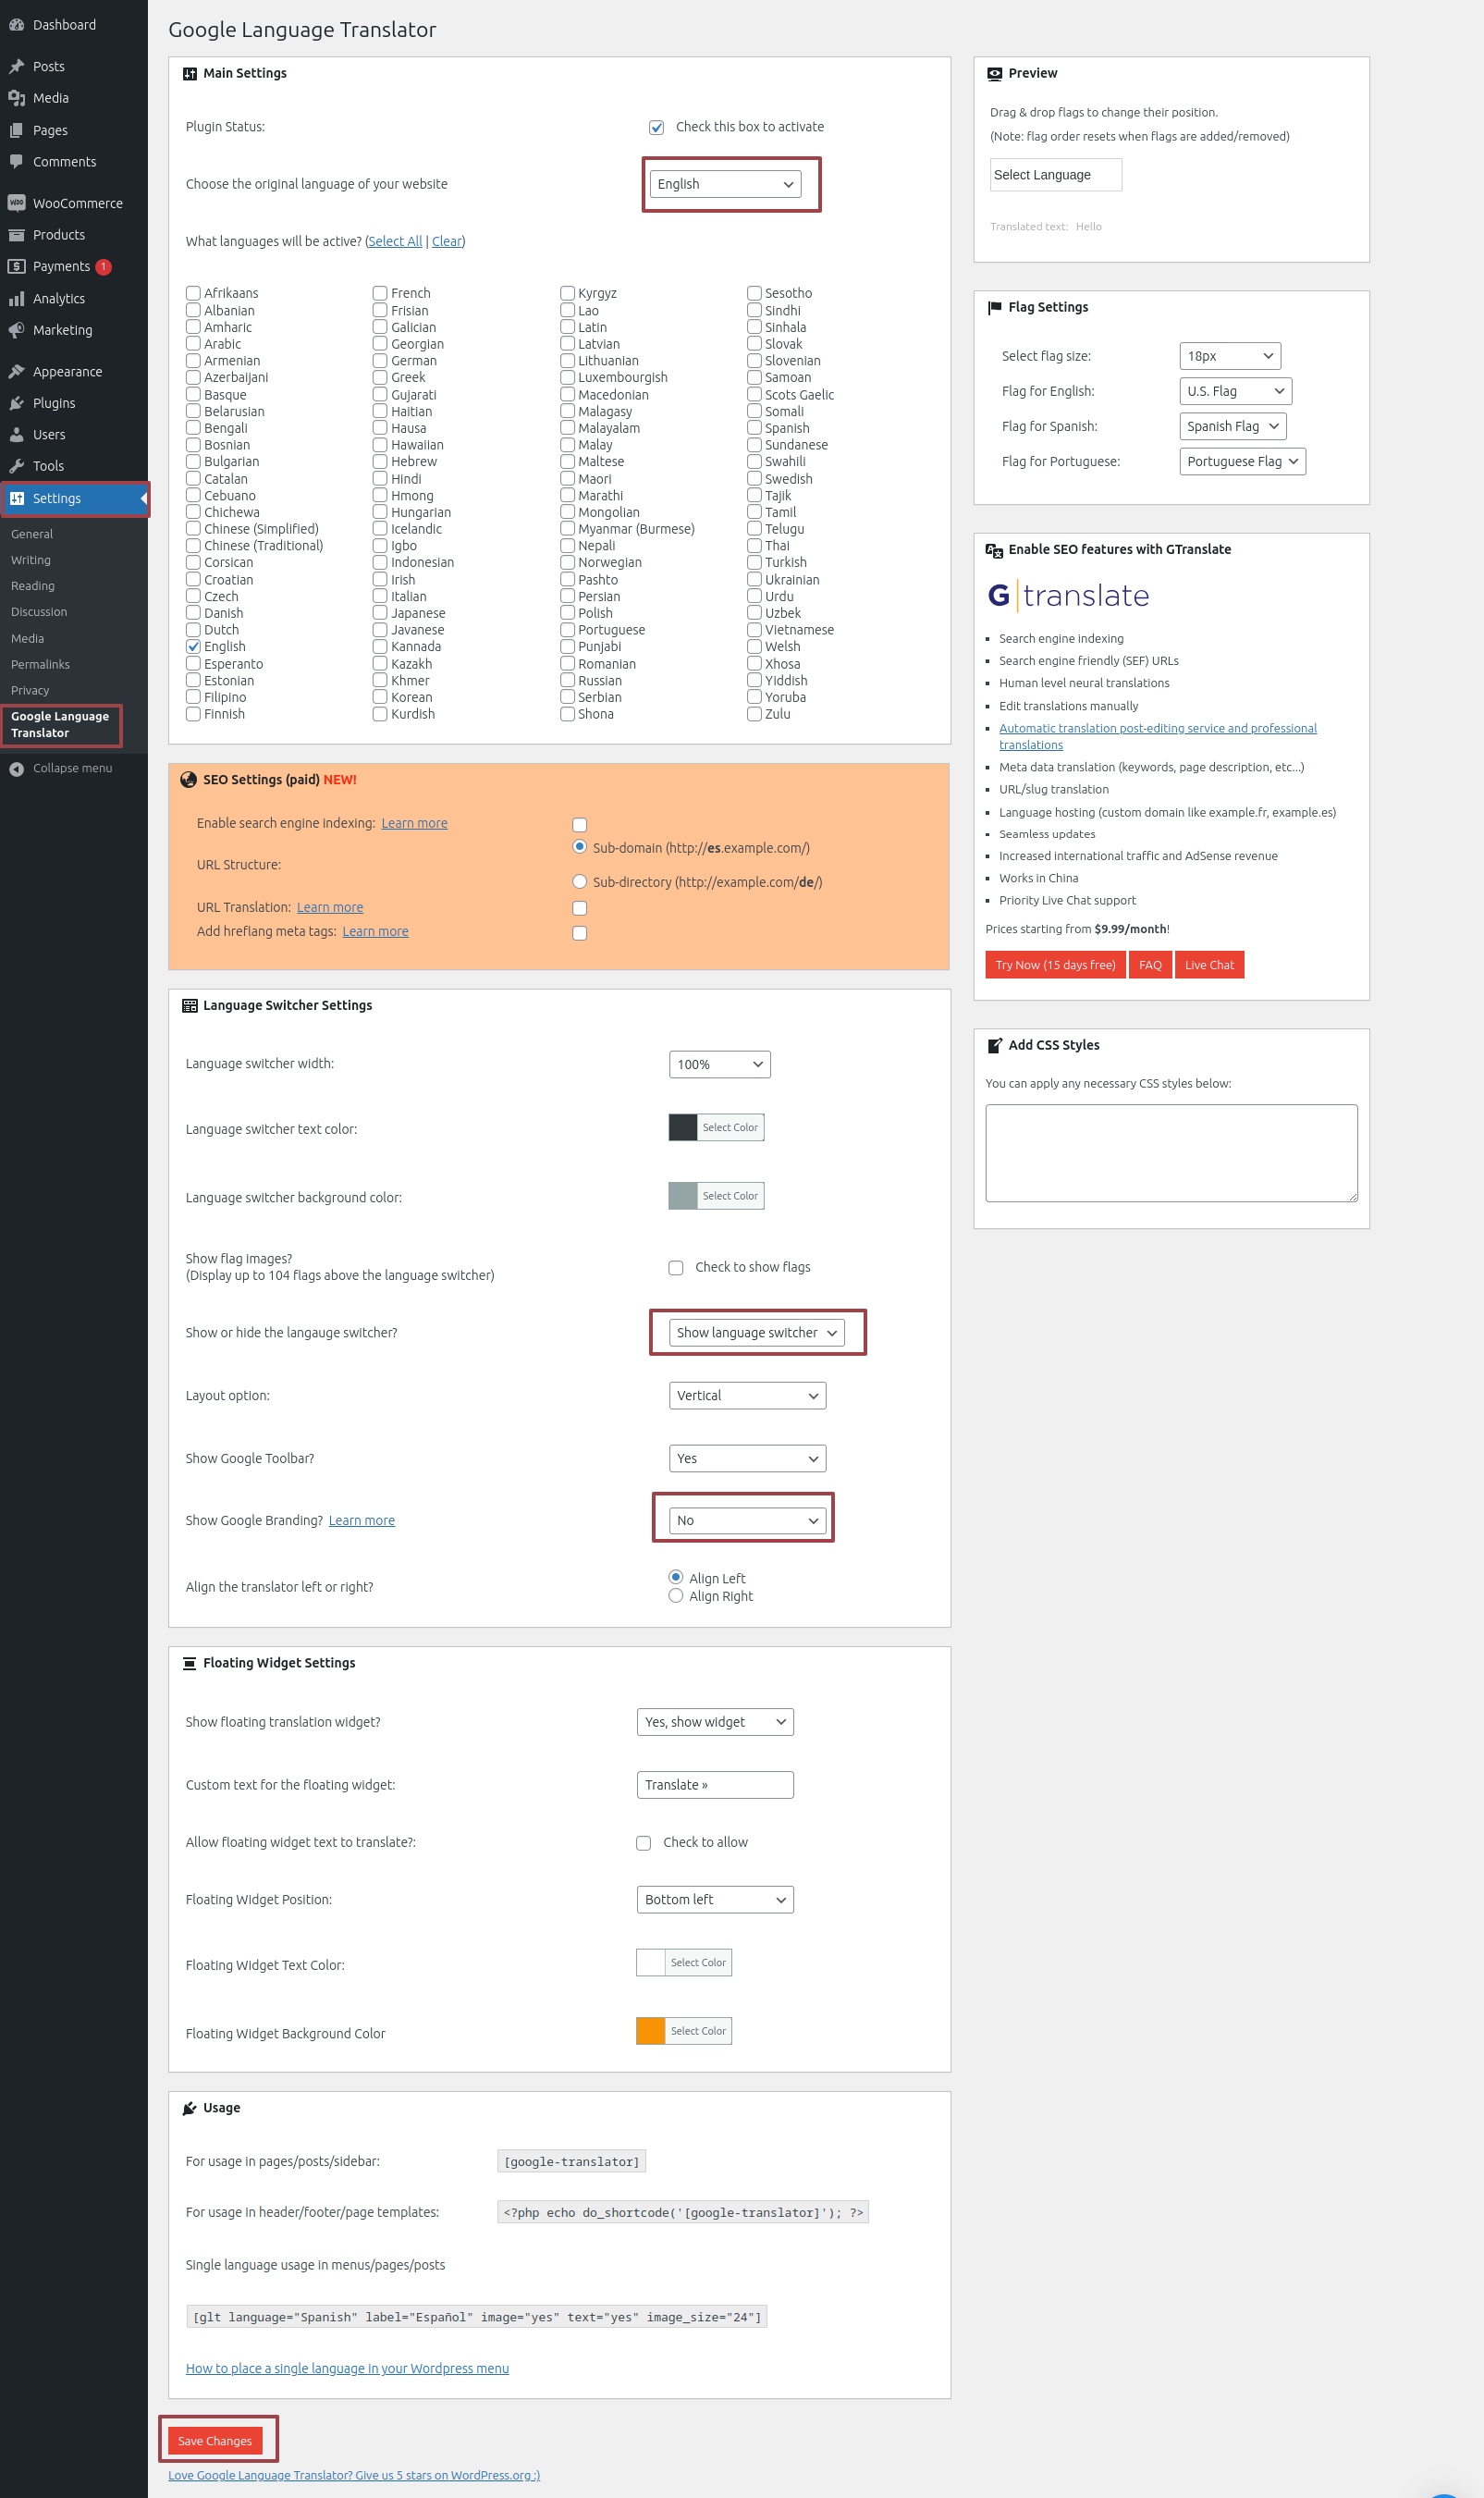The height and width of the screenshot is (2498, 1484).
Task: Open the Writing settings submenu item
Action: [x=31, y=560]
